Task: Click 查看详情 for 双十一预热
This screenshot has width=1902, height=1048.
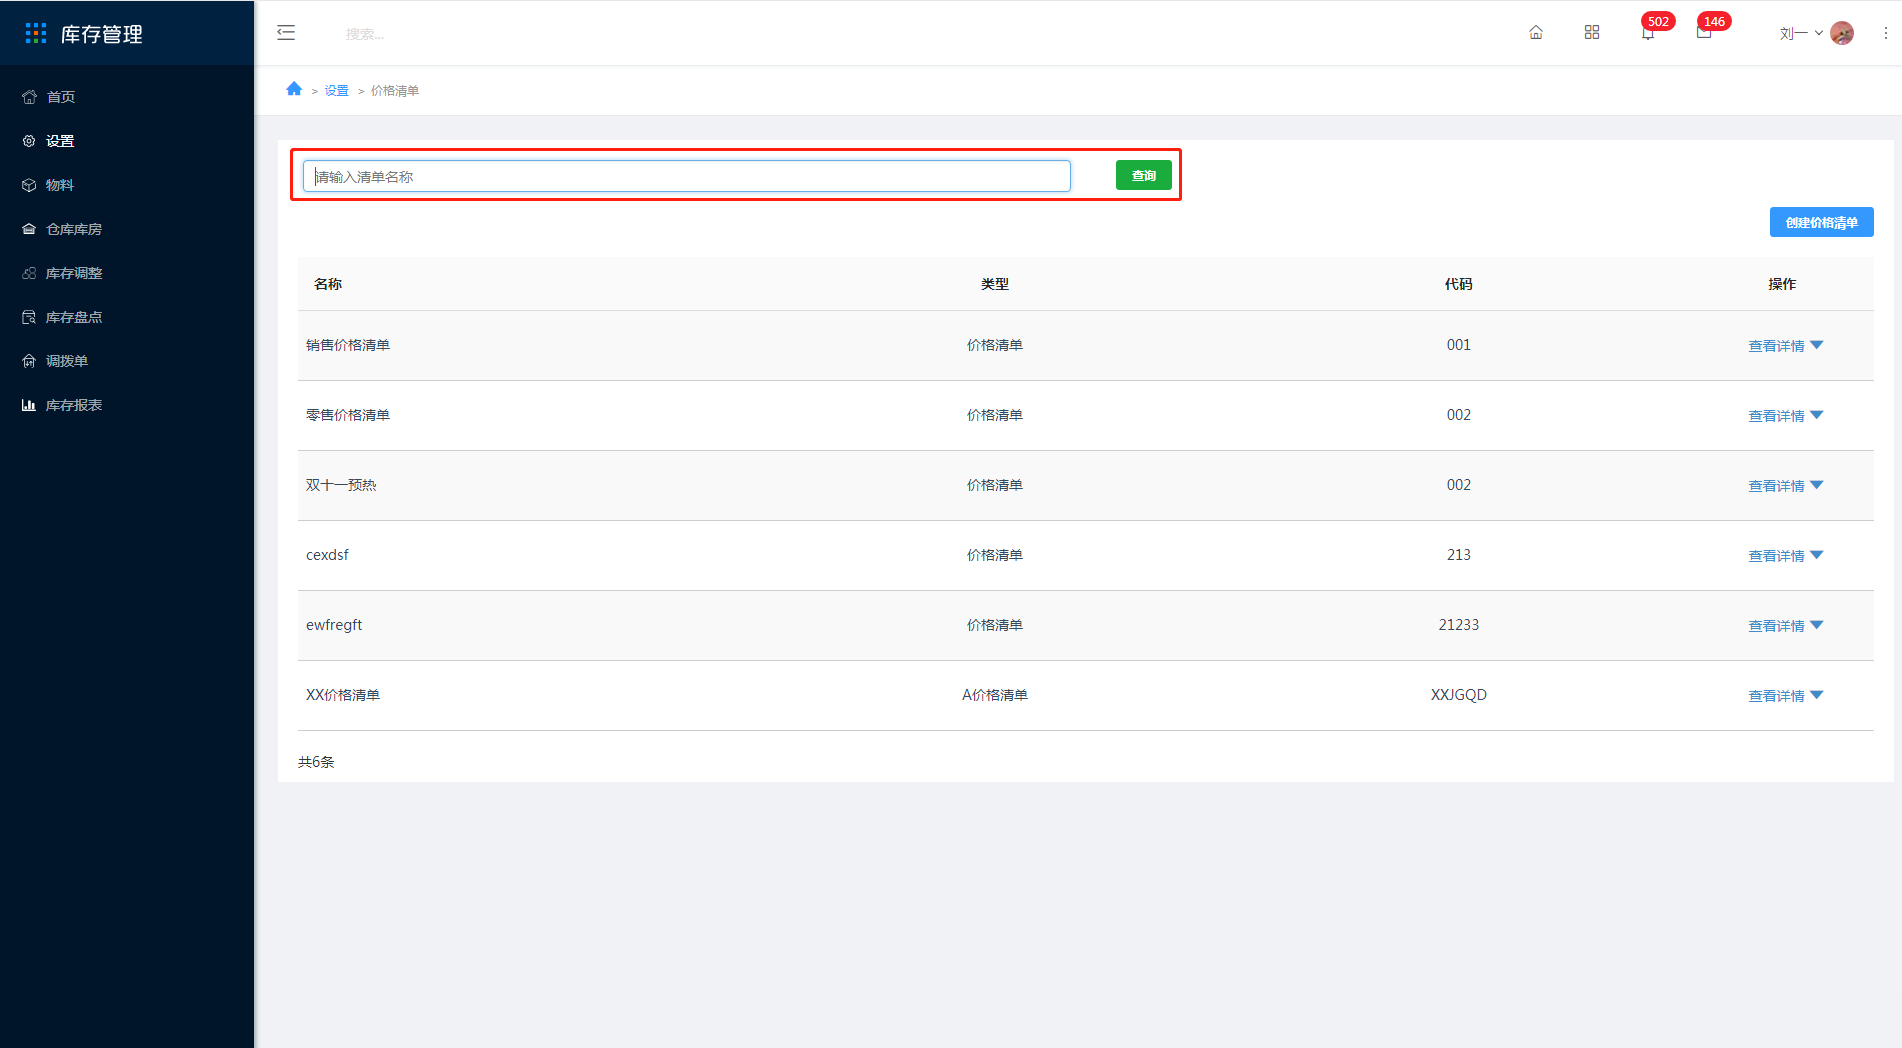Action: coord(1776,486)
